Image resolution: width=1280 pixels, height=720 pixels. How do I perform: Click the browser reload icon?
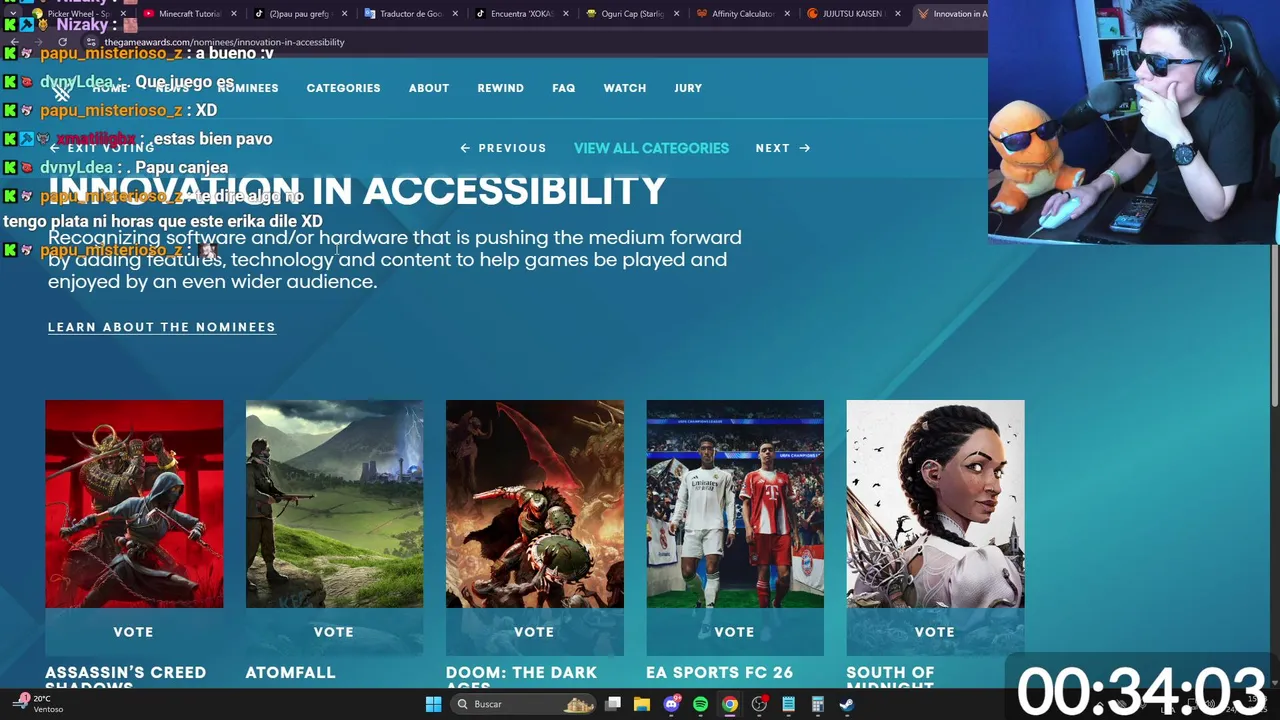[62, 42]
